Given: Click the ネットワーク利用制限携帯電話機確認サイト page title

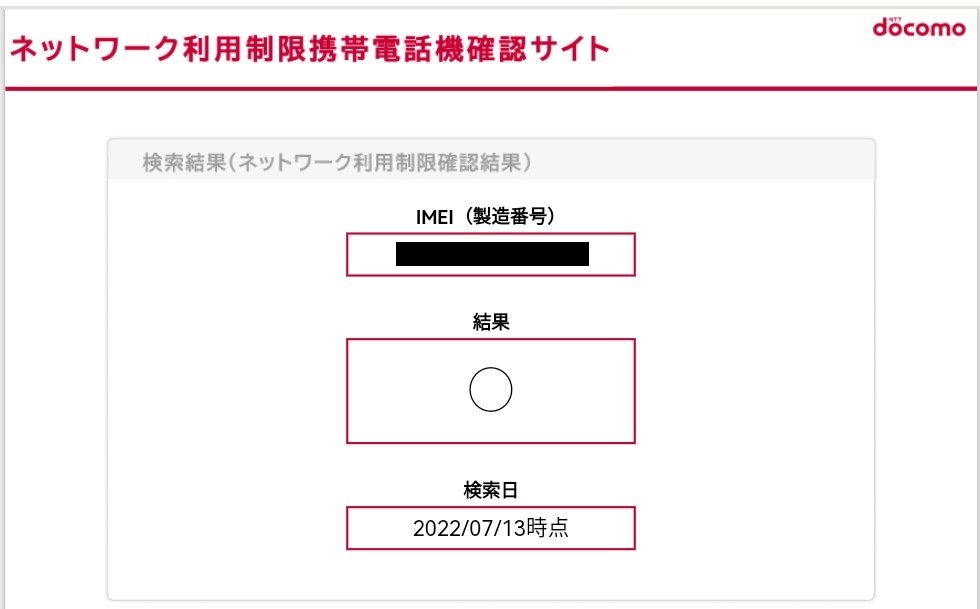Looking at the screenshot, I should click(310, 48).
